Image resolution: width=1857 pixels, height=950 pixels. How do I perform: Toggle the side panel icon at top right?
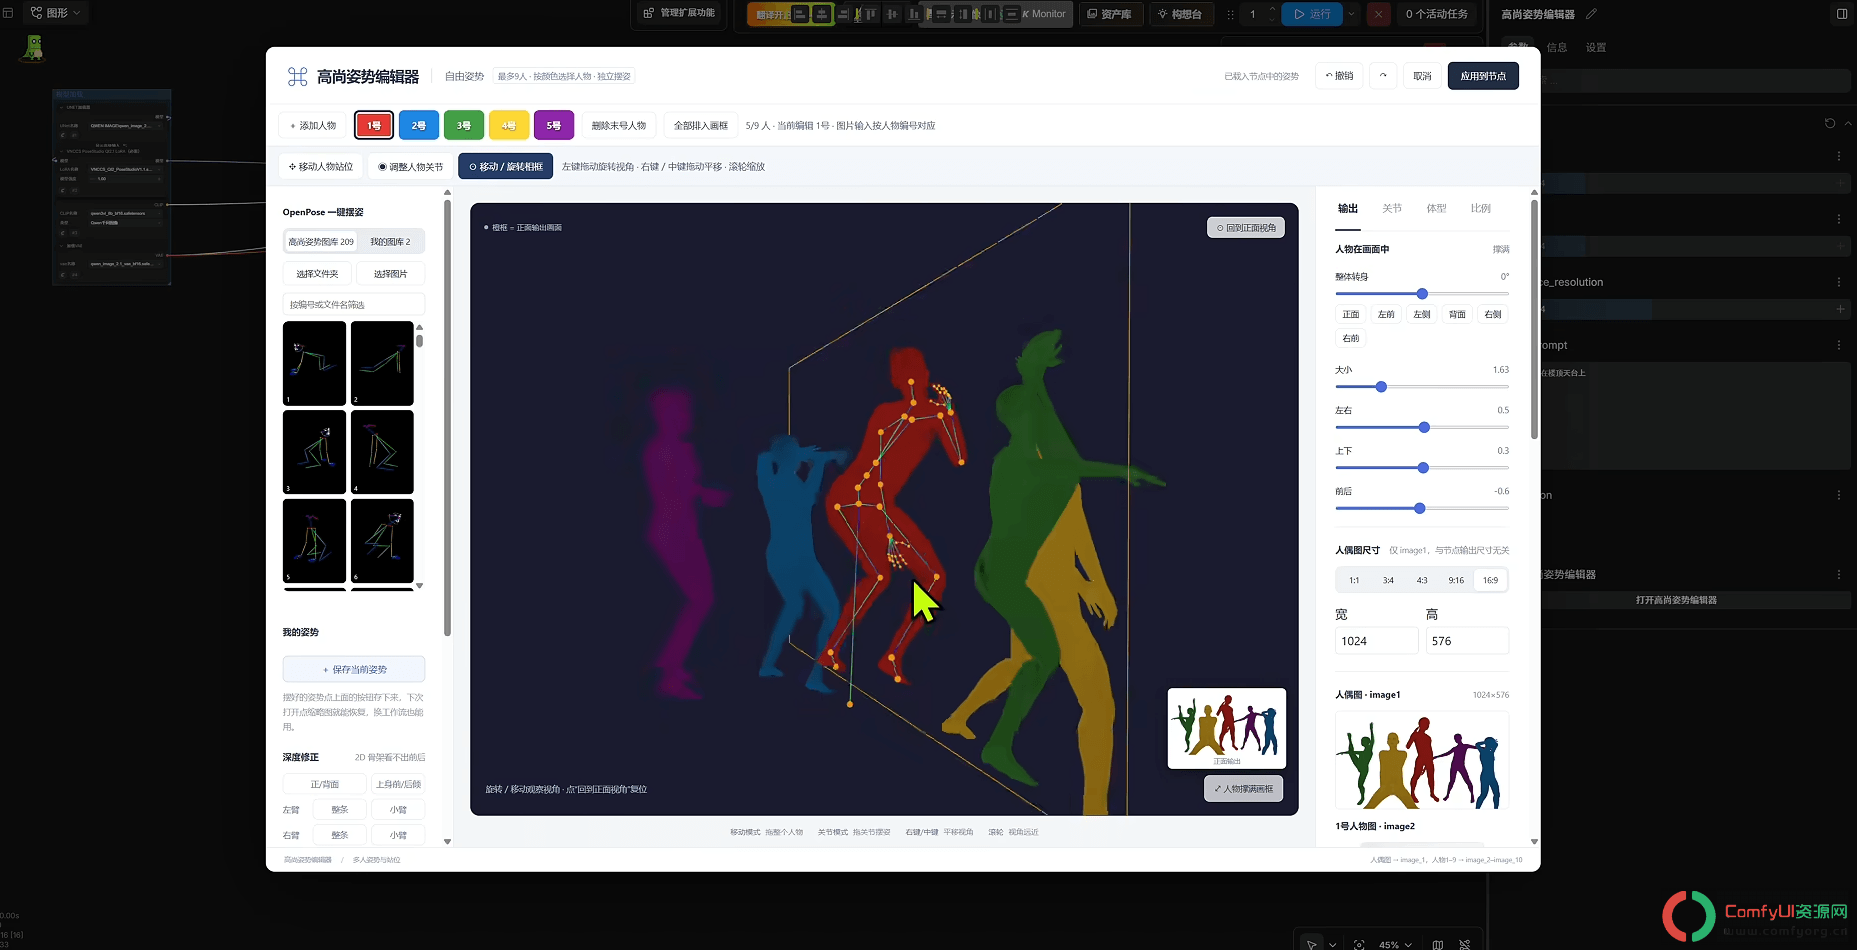point(1842,14)
